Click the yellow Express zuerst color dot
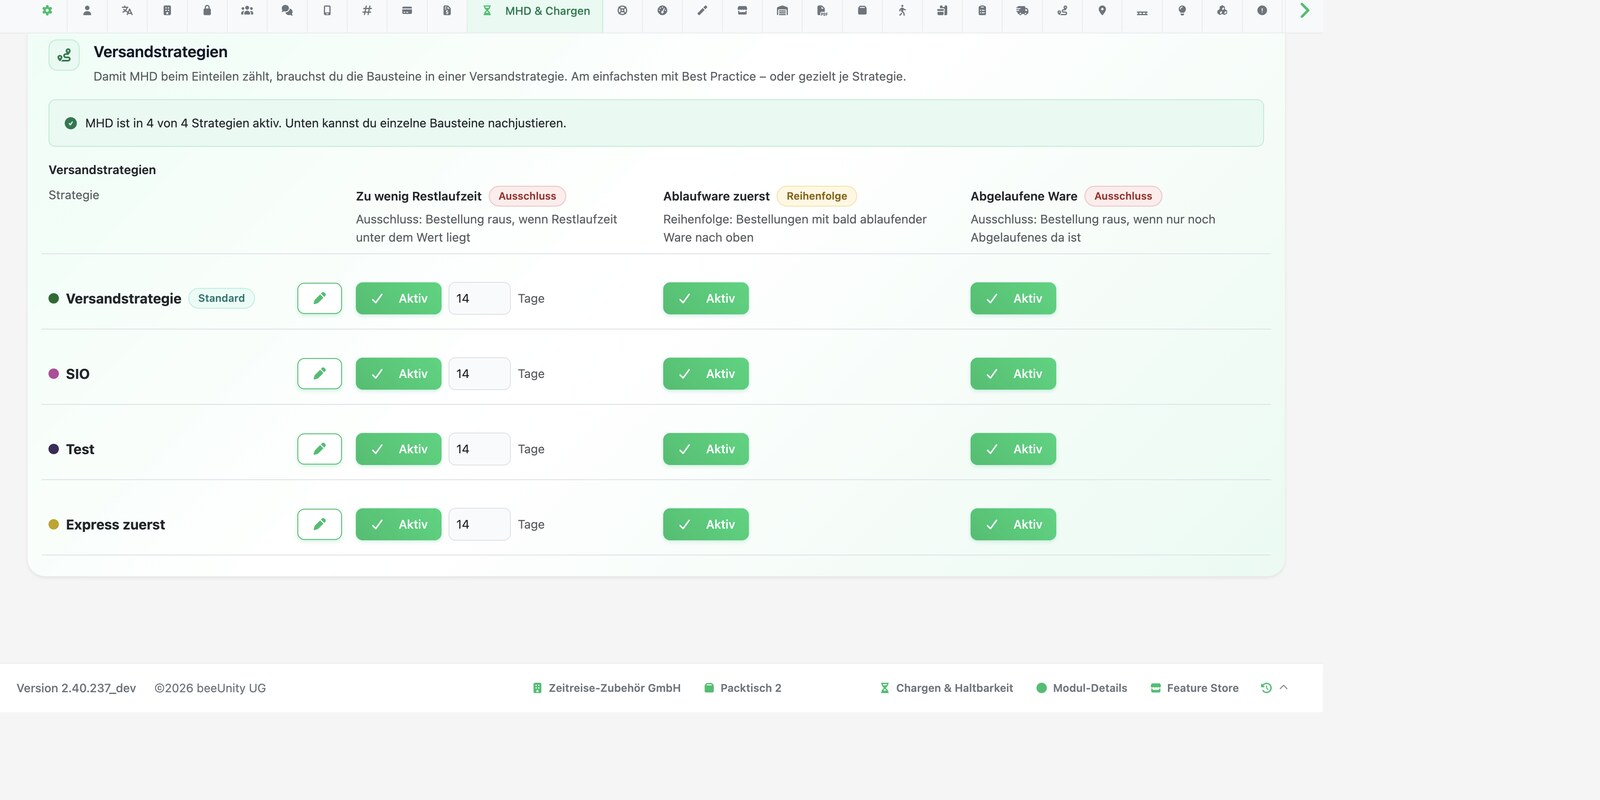The width and height of the screenshot is (1600, 800). (x=54, y=524)
